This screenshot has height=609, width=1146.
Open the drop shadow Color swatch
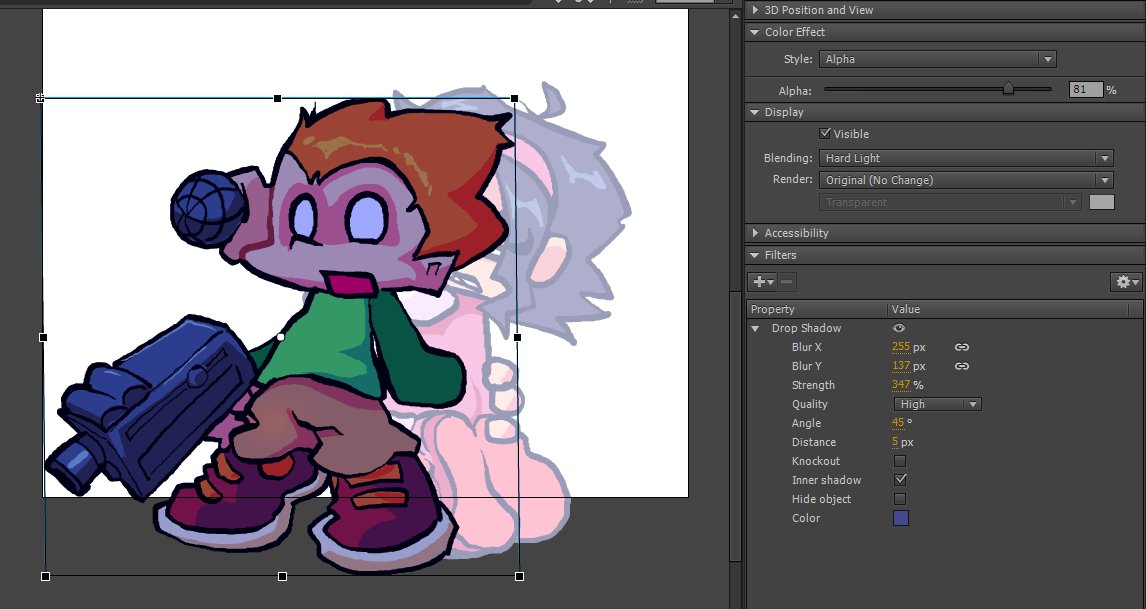click(x=900, y=518)
